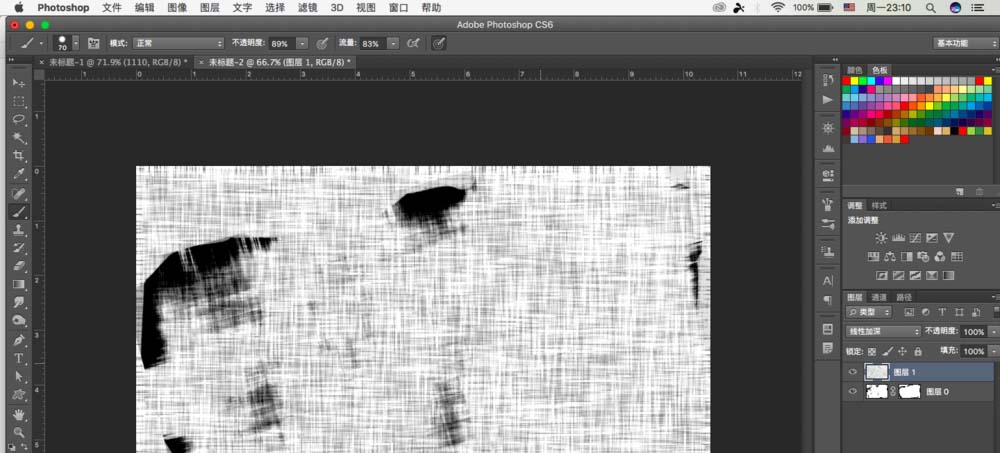The image size is (1000, 453).
Task: Open the 模式 blend mode dropdown
Action: coord(179,43)
